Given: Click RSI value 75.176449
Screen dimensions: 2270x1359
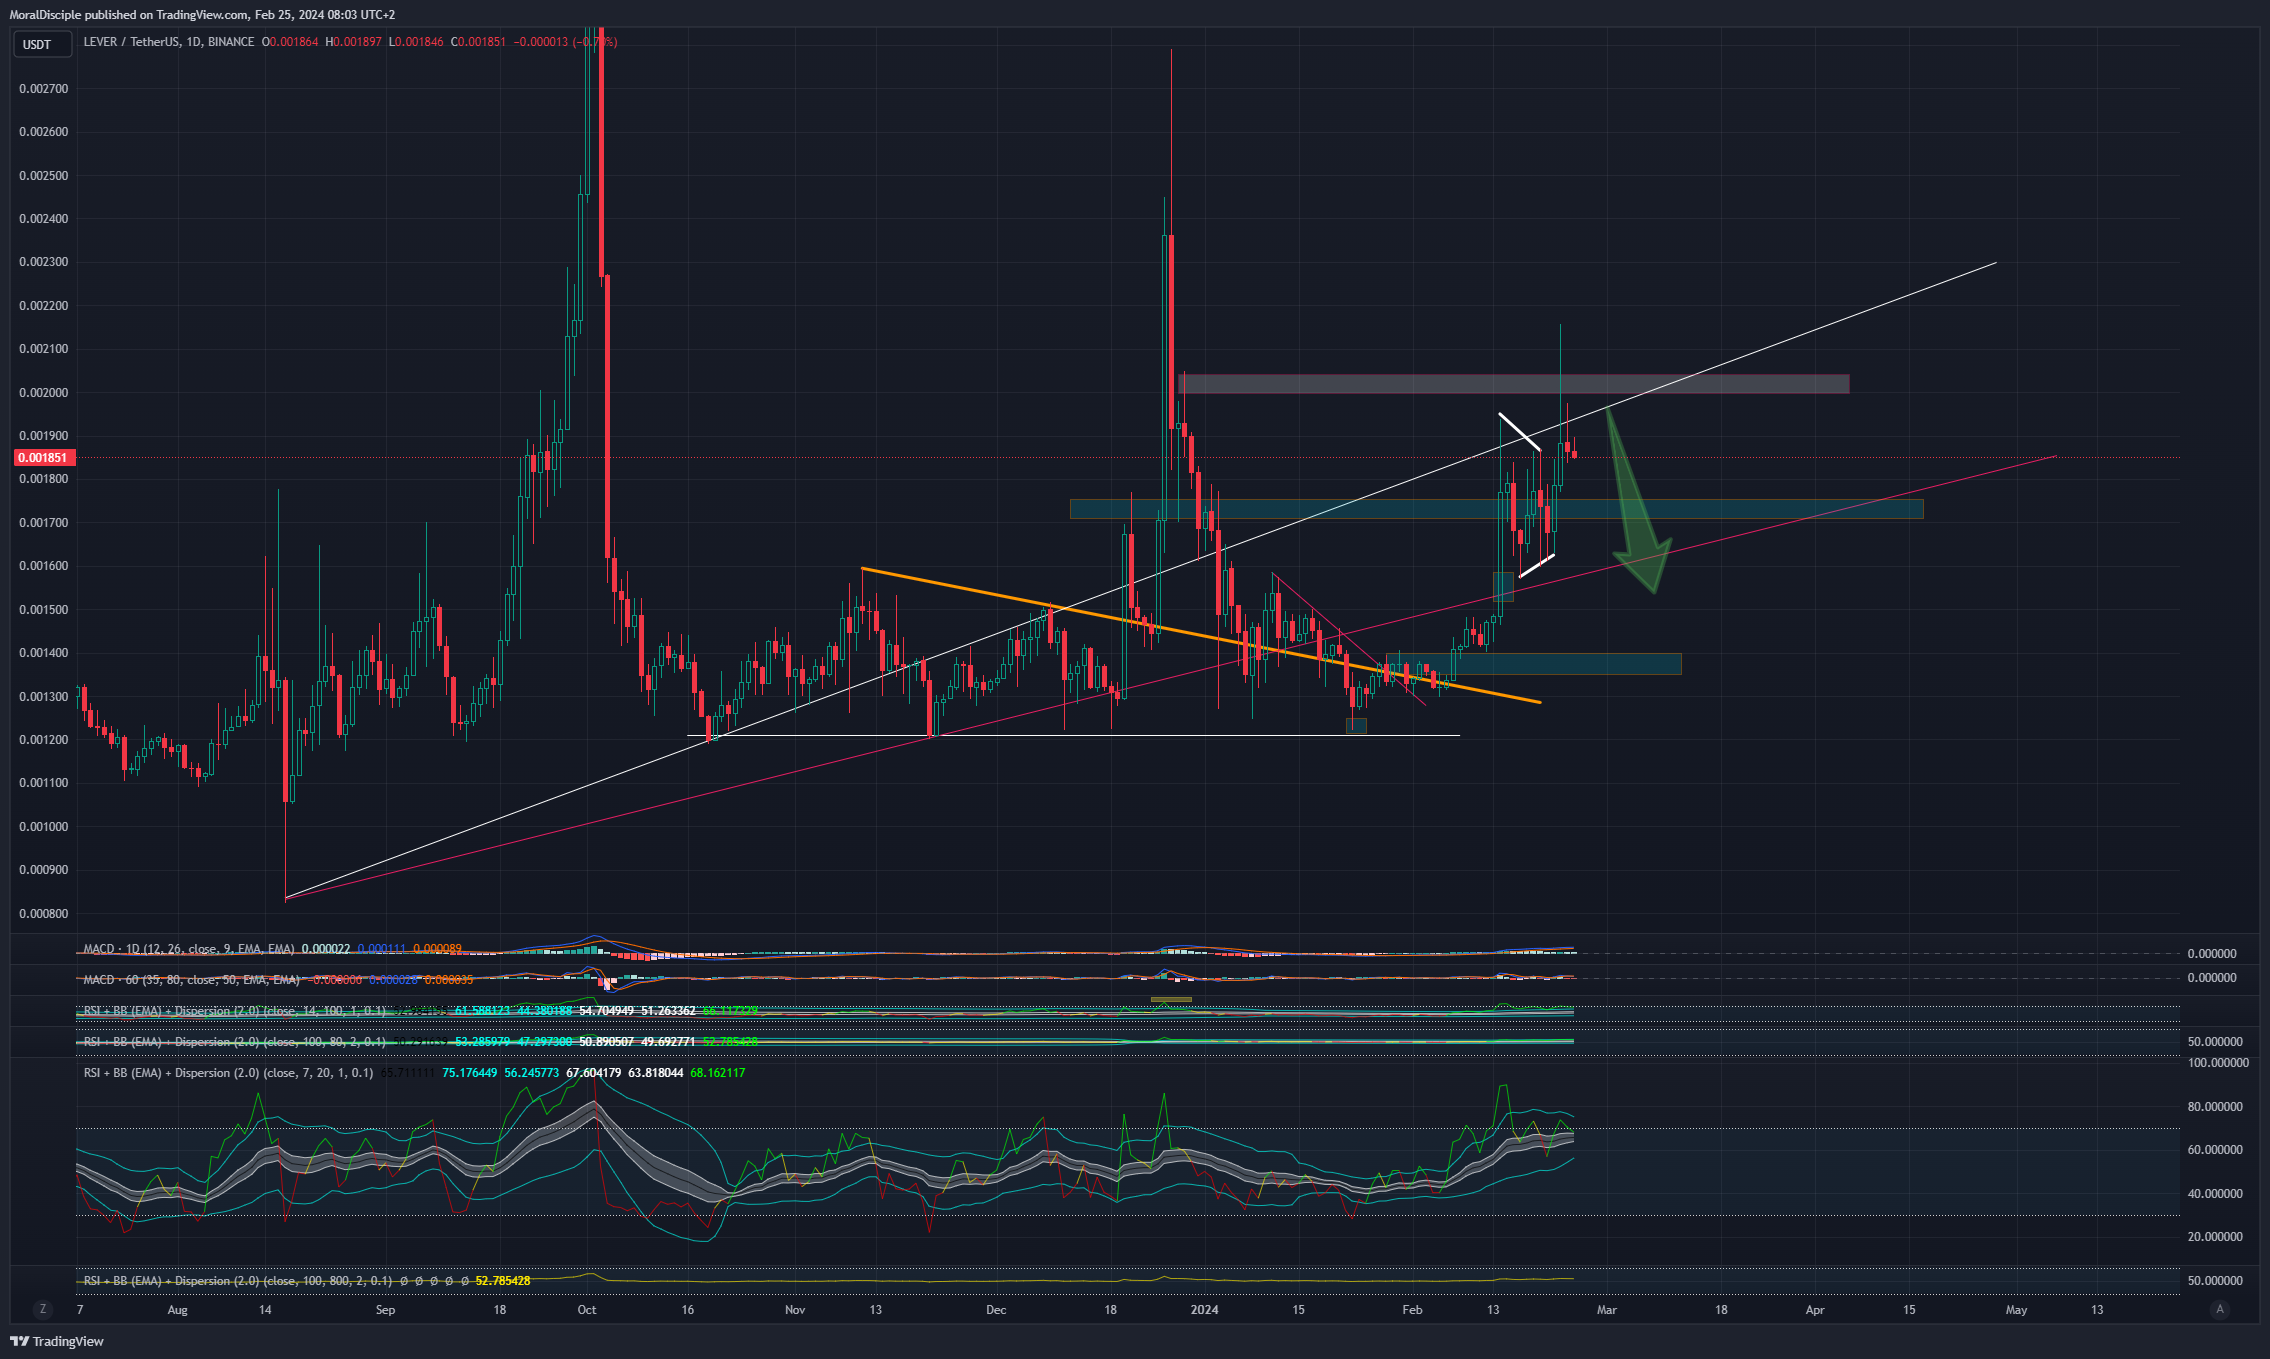Looking at the screenshot, I should tap(470, 1073).
